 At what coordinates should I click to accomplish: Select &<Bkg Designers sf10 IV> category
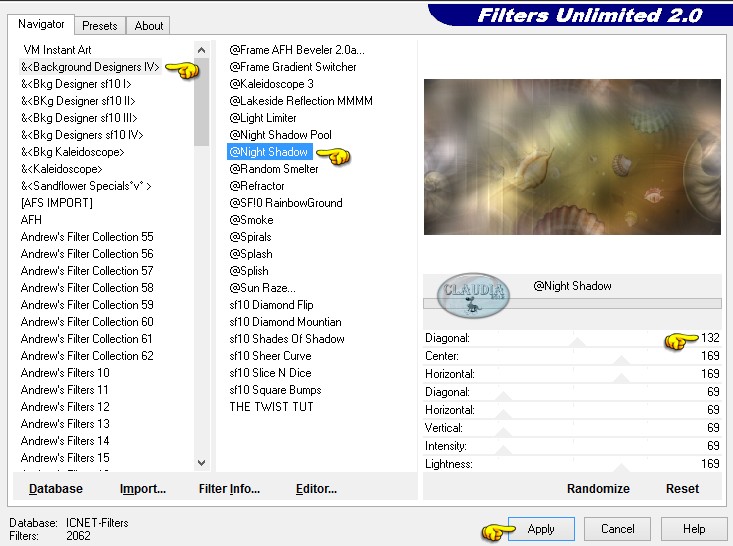82,135
